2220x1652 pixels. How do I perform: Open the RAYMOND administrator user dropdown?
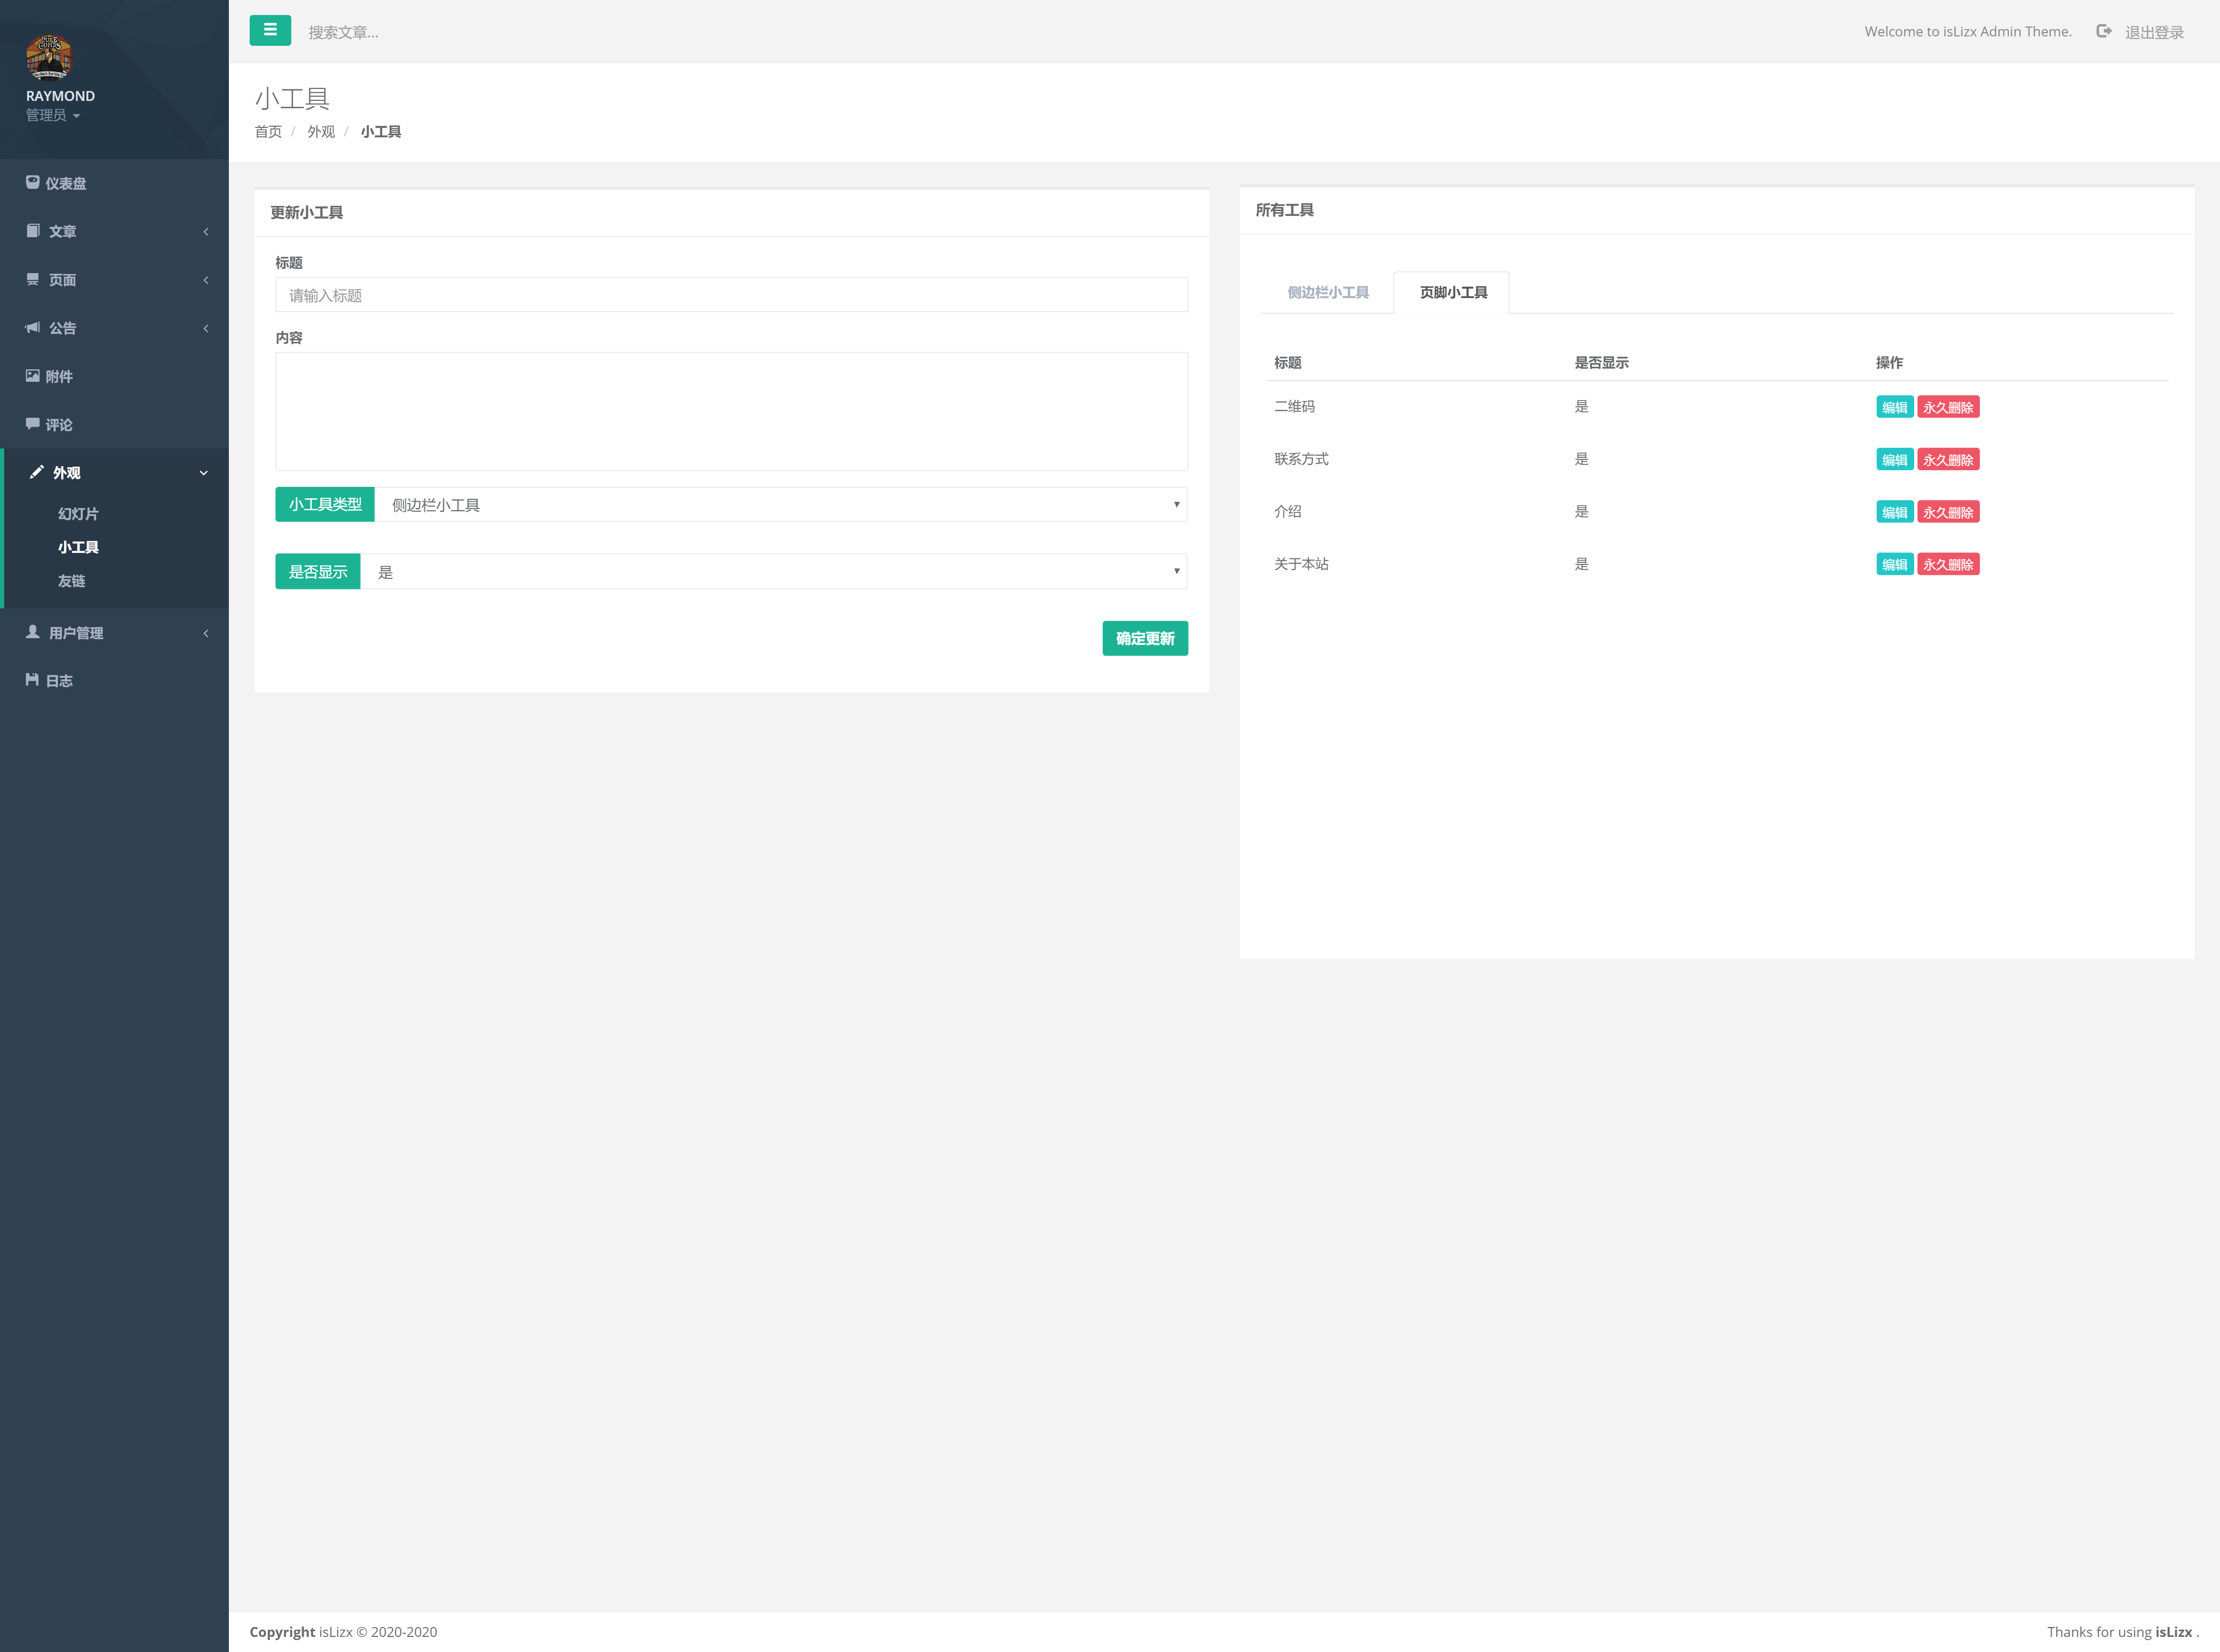click(x=53, y=115)
